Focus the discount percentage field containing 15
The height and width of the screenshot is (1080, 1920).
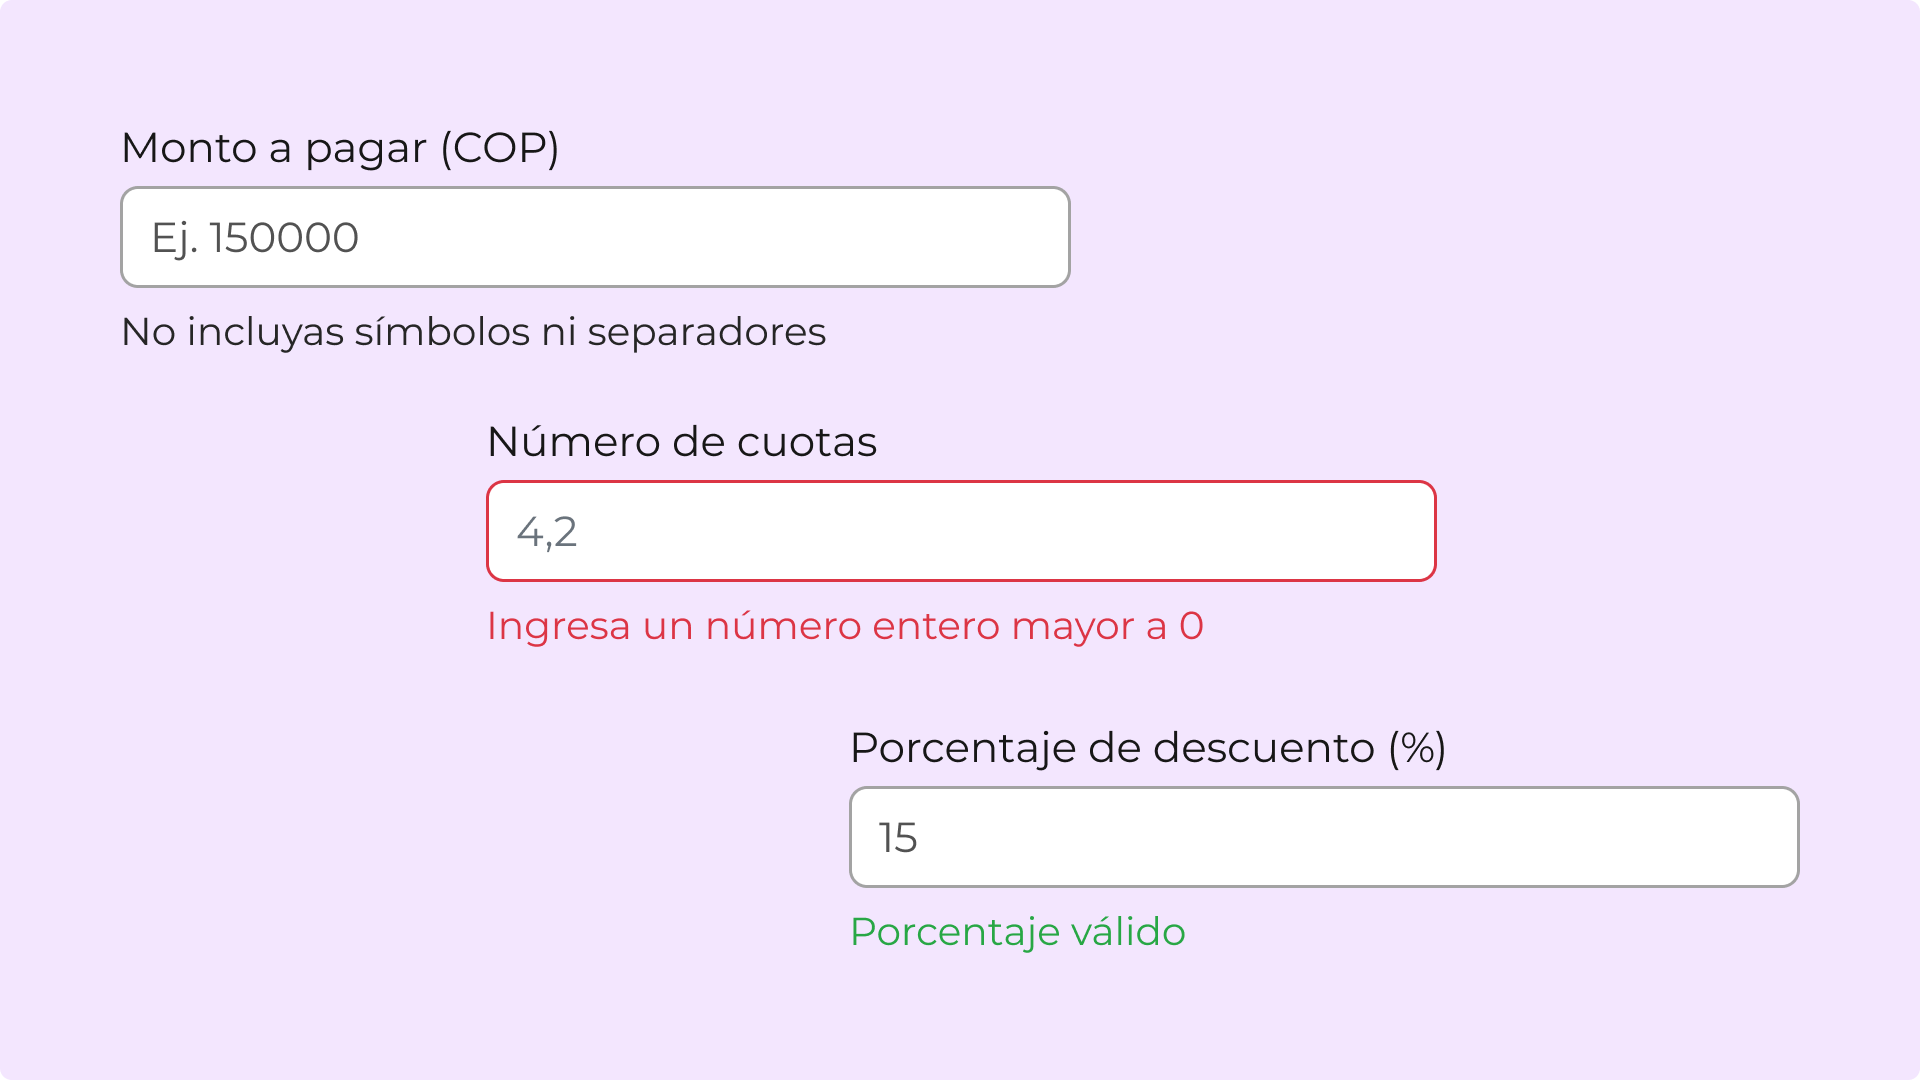[x=1324, y=837]
